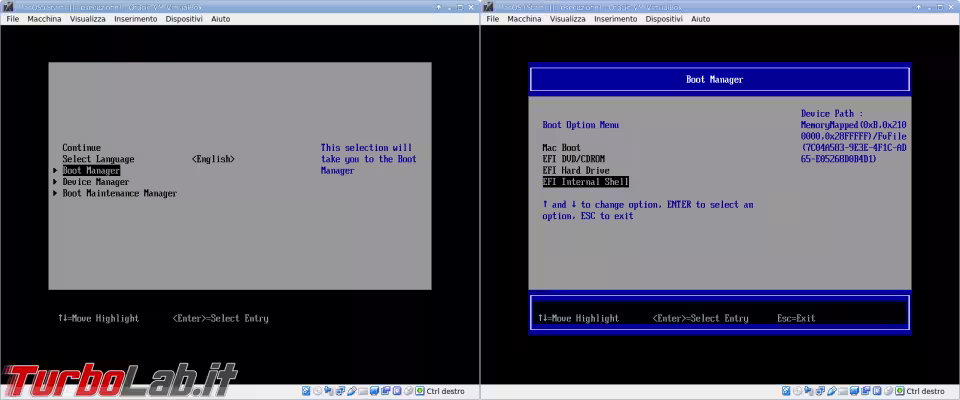Open Dispositivi menu in left VirtualBox window
The height and width of the screenshot is (400, 960).
pos(184,19)
